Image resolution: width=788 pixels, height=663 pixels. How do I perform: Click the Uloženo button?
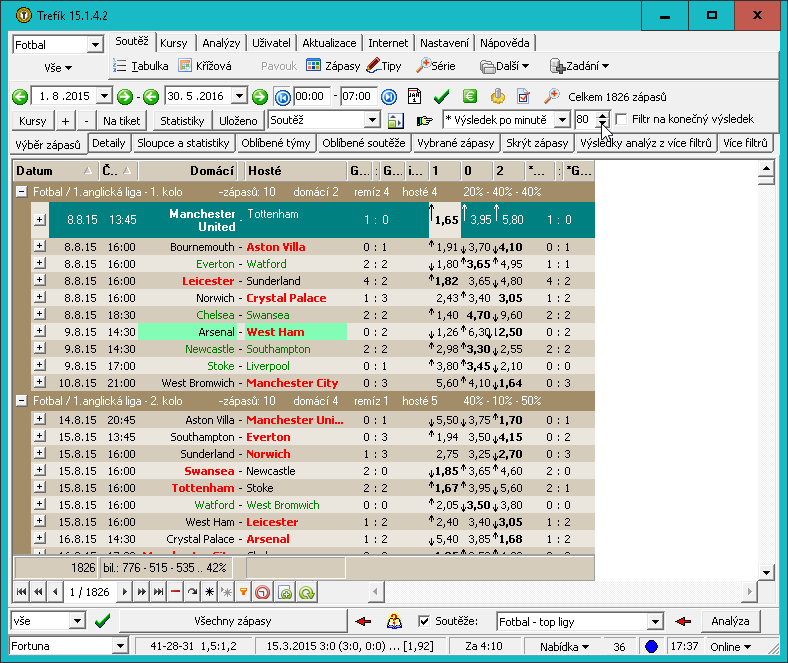238,121
